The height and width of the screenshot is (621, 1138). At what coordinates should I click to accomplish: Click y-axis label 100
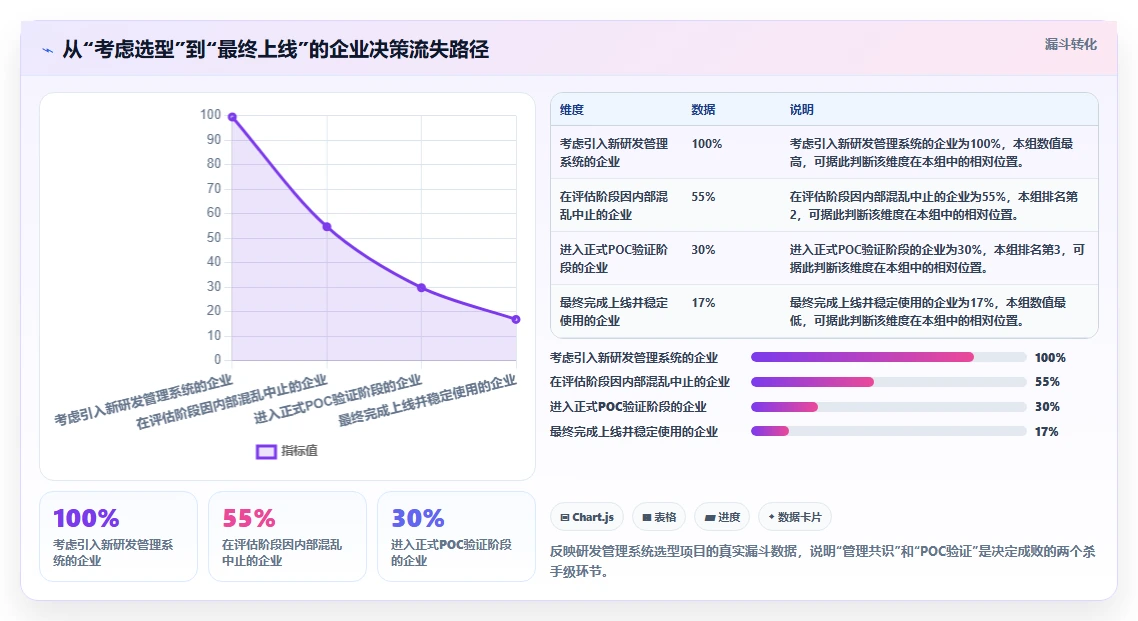tap(210, 115)
